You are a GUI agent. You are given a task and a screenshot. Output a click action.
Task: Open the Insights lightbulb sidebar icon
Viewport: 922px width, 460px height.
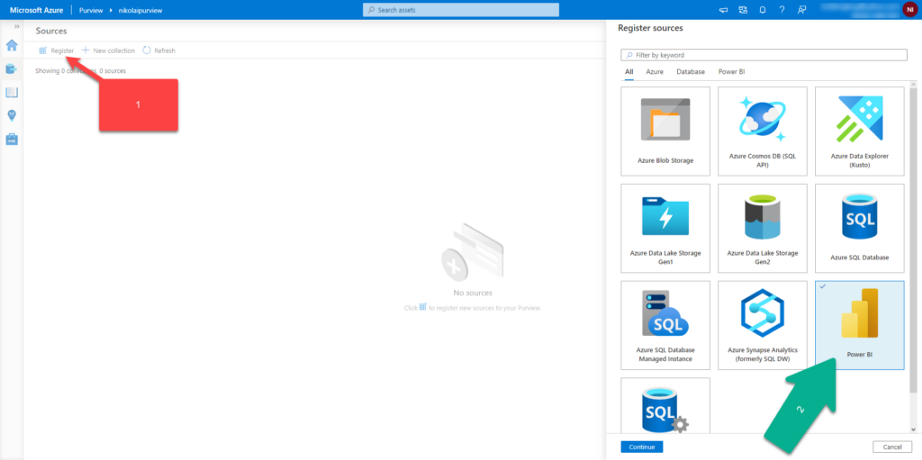pyautogui.click(x=11, y=115)
